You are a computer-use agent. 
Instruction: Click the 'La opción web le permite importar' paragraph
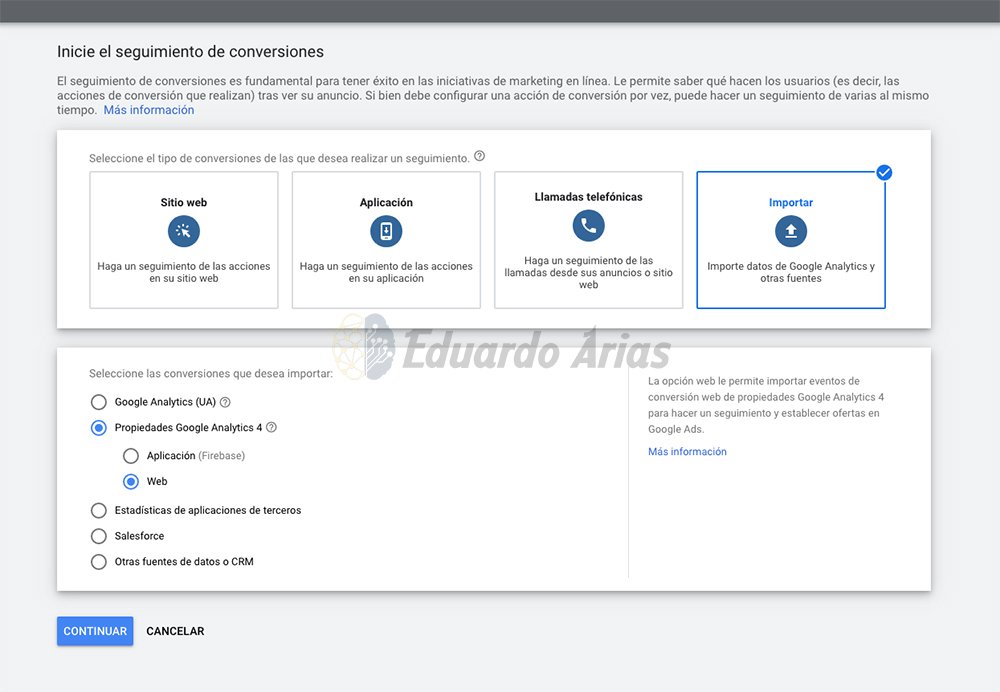coord(766,405)
